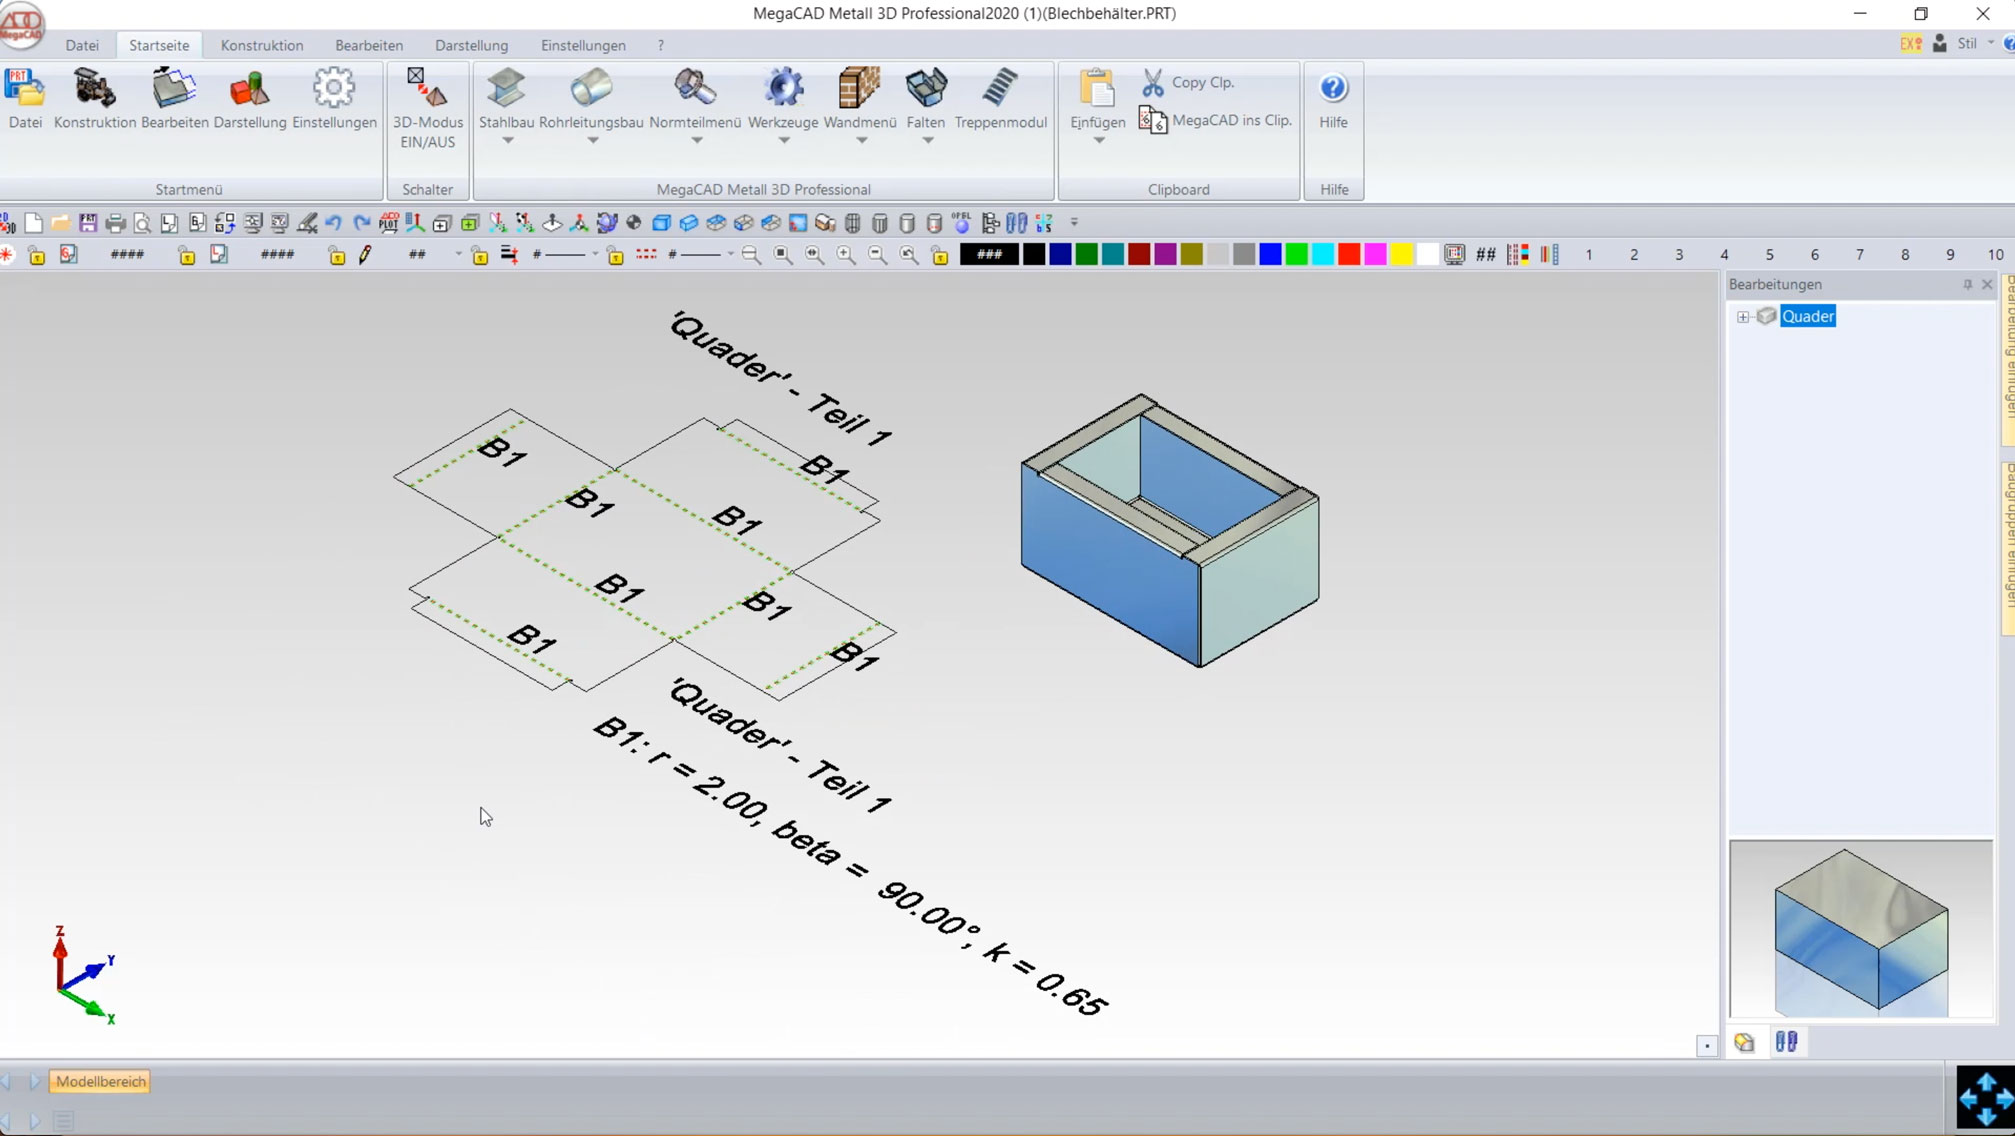Click the Print icon in toolbar

tap(115, 223)
